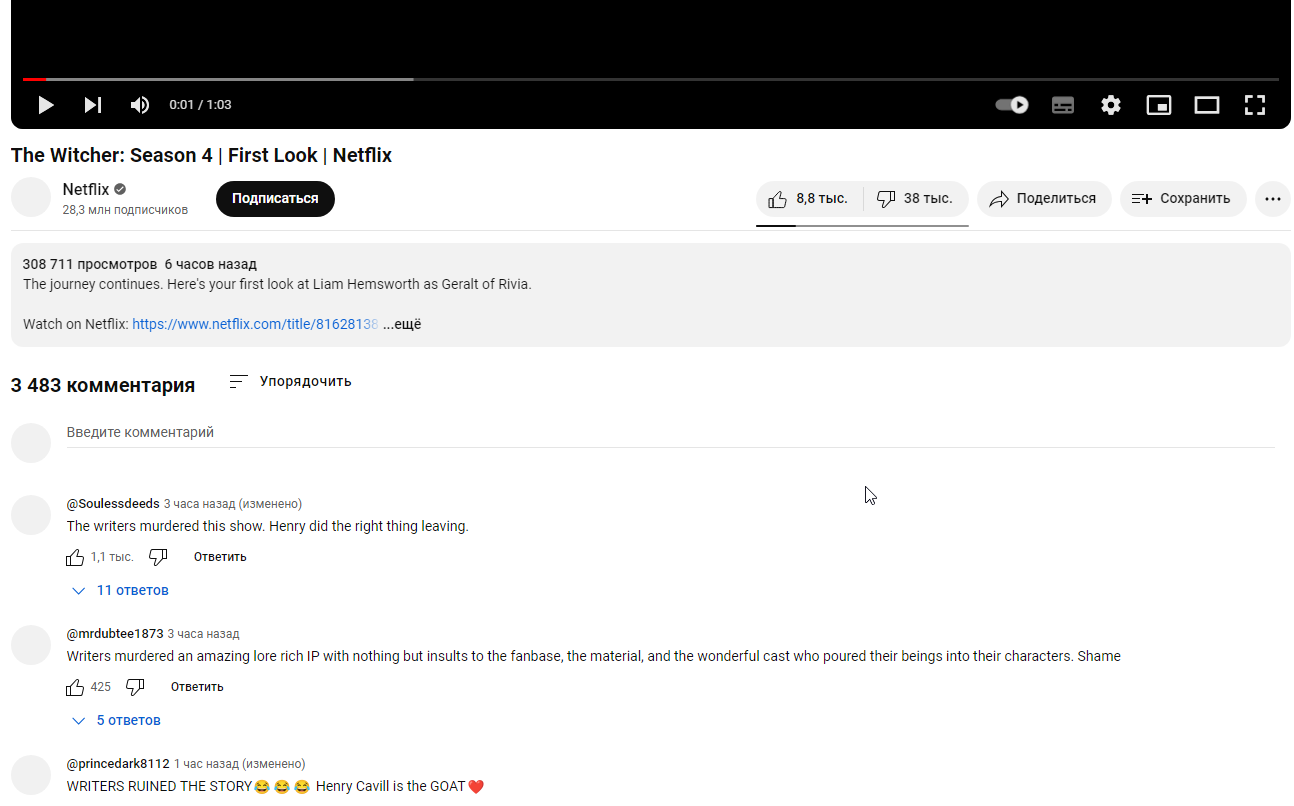Enable theater mode view
This screenshot has width=1294, height=806.
point(1207,105)
